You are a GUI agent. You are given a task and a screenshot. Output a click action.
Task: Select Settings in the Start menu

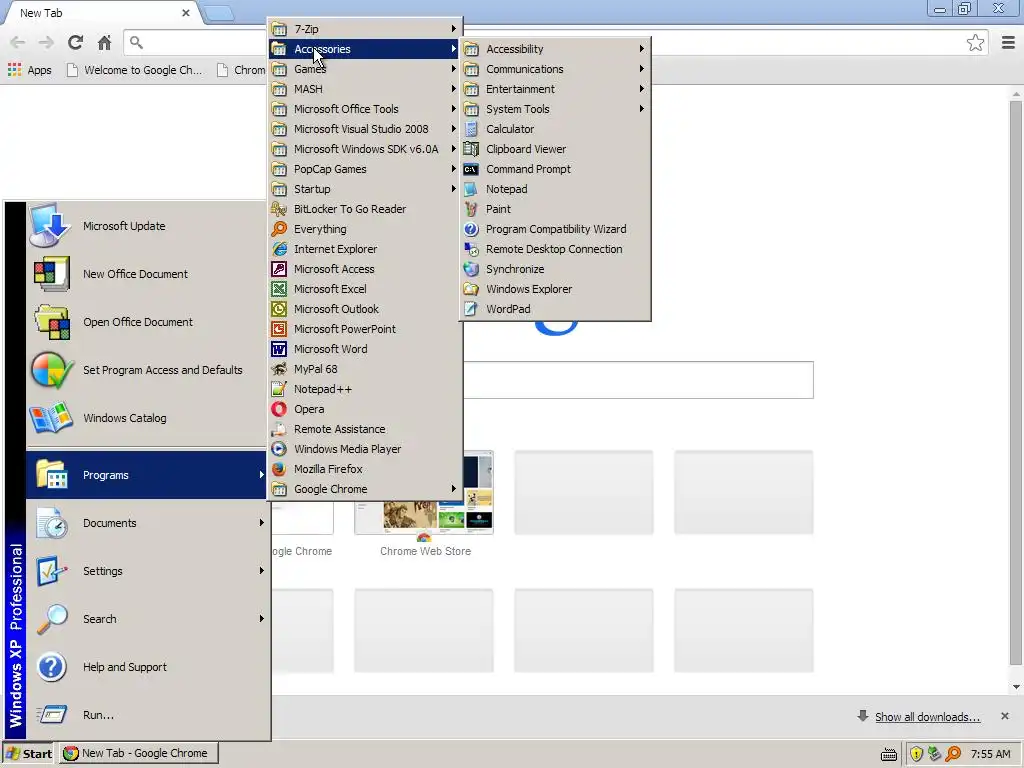click(147, 571)
